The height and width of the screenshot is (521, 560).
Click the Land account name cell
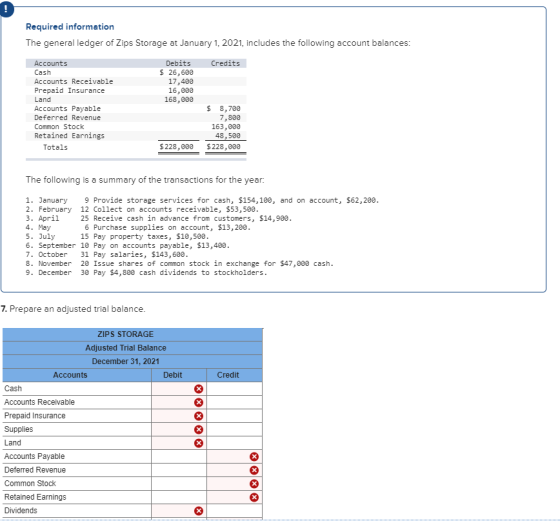[77, 443]
